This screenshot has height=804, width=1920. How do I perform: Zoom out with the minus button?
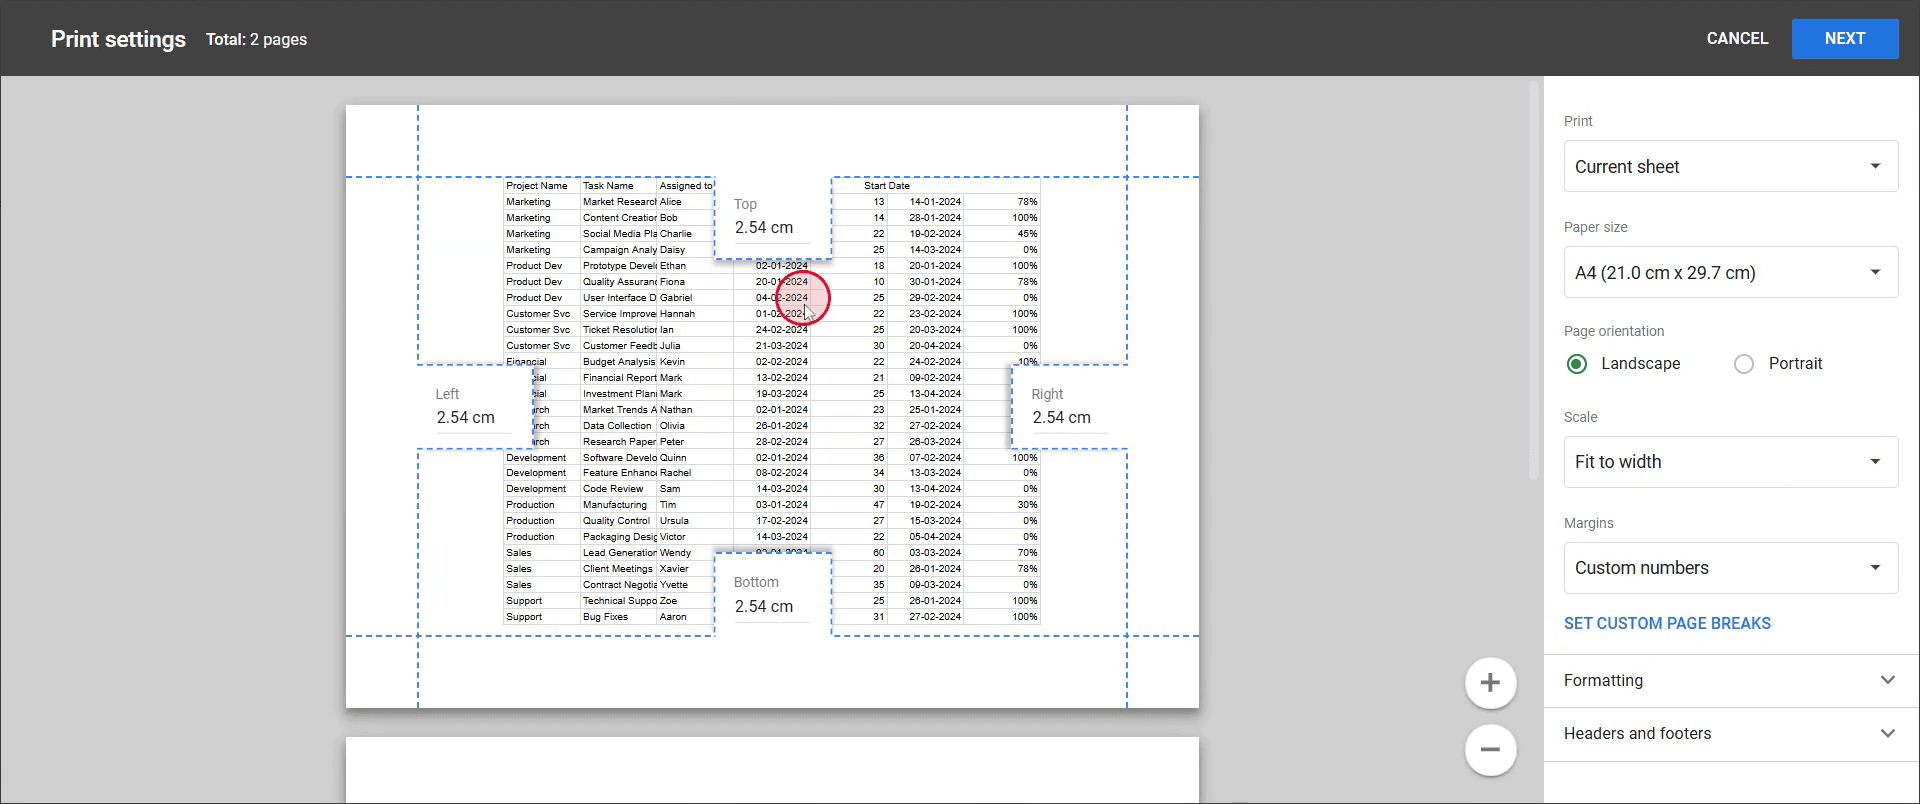coord(1490,750)
